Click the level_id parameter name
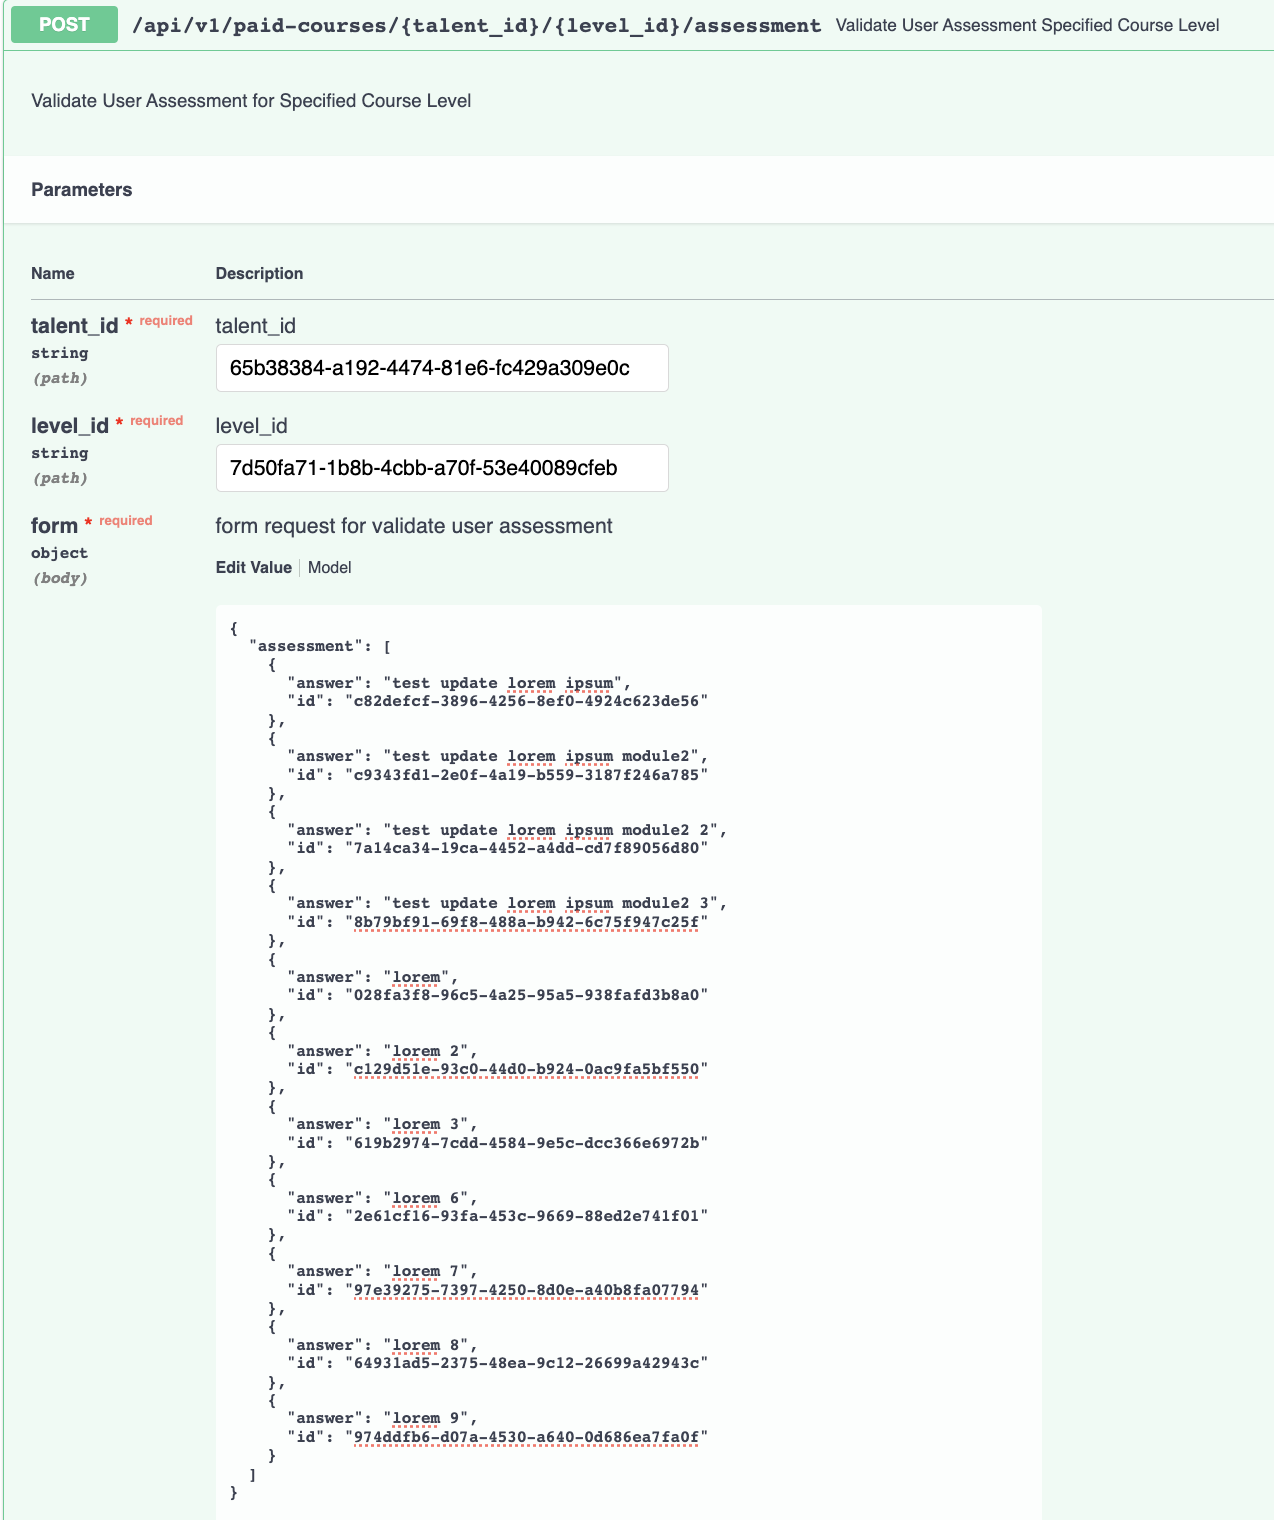This screenshot has width=1274, height=1520. [70, 426]
